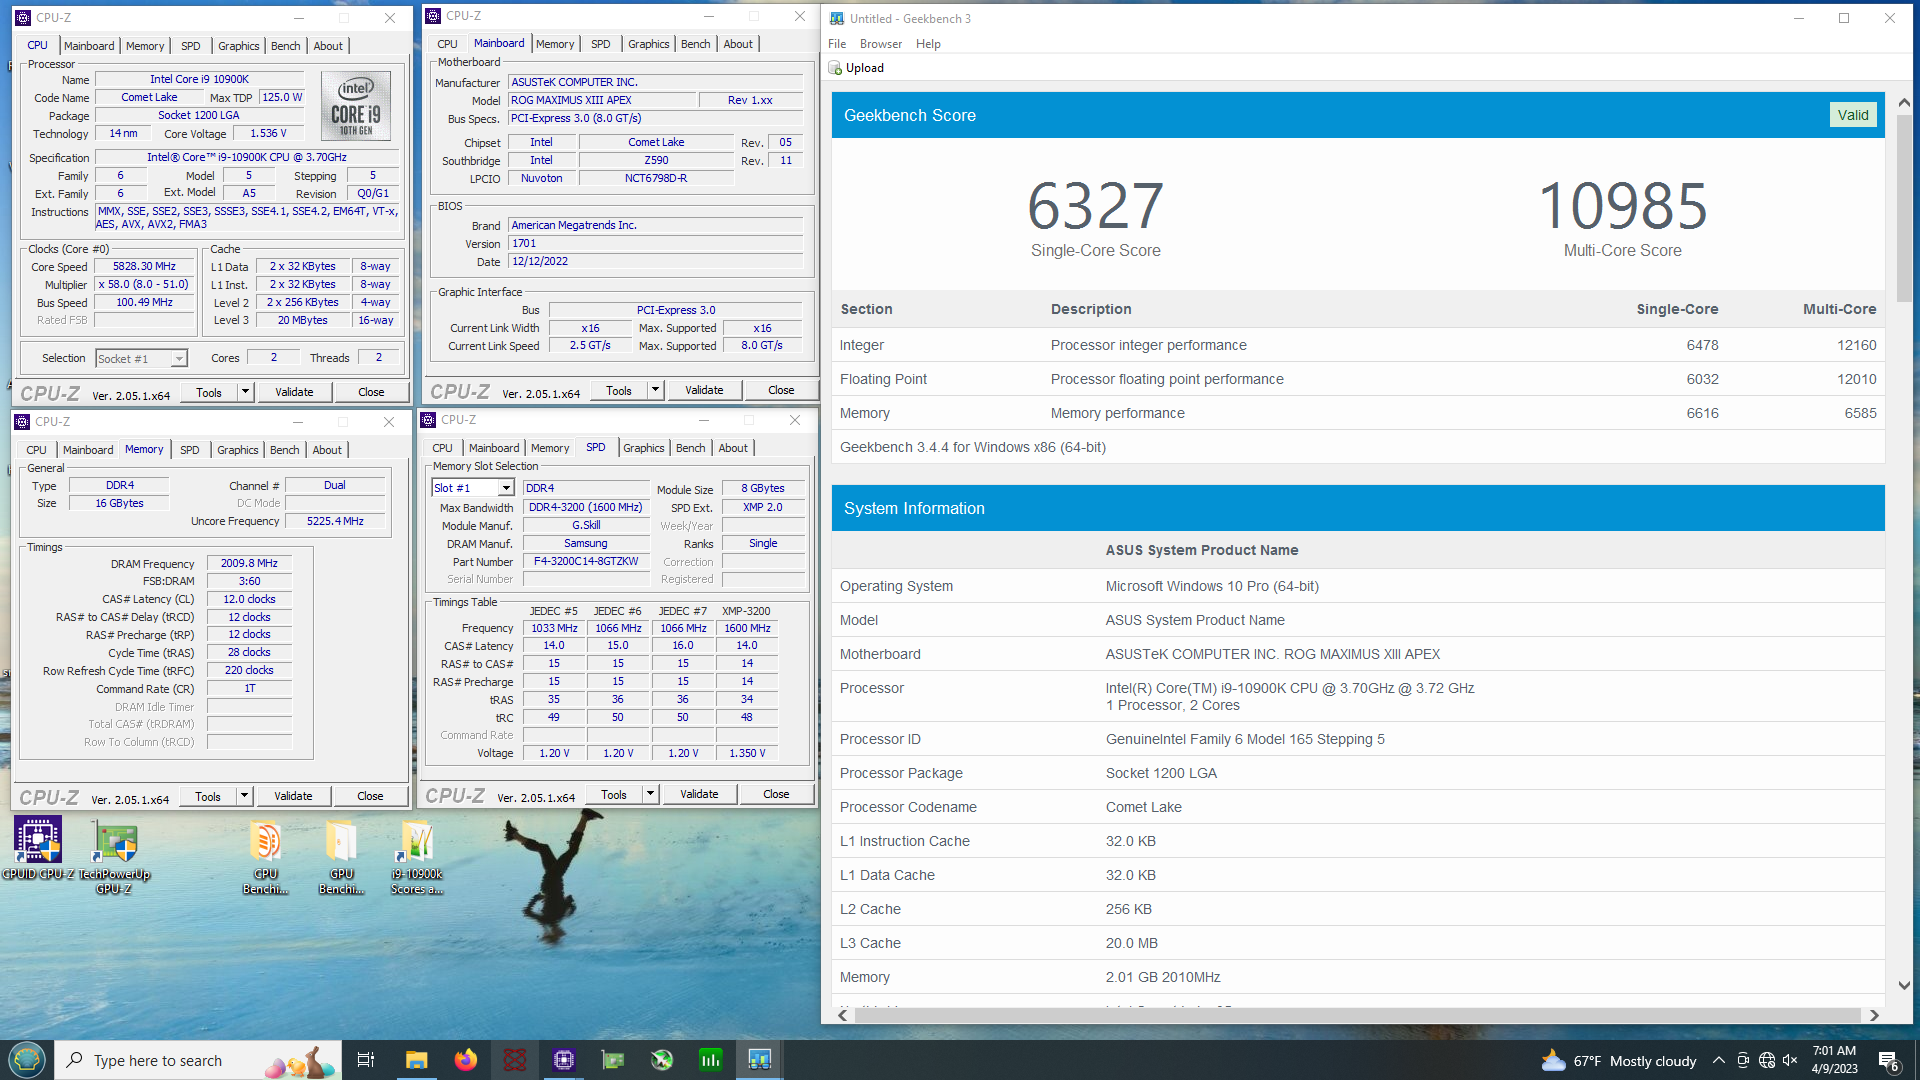
Task: Show hidden tray icons chevron
Action: click(1718, 1060)
